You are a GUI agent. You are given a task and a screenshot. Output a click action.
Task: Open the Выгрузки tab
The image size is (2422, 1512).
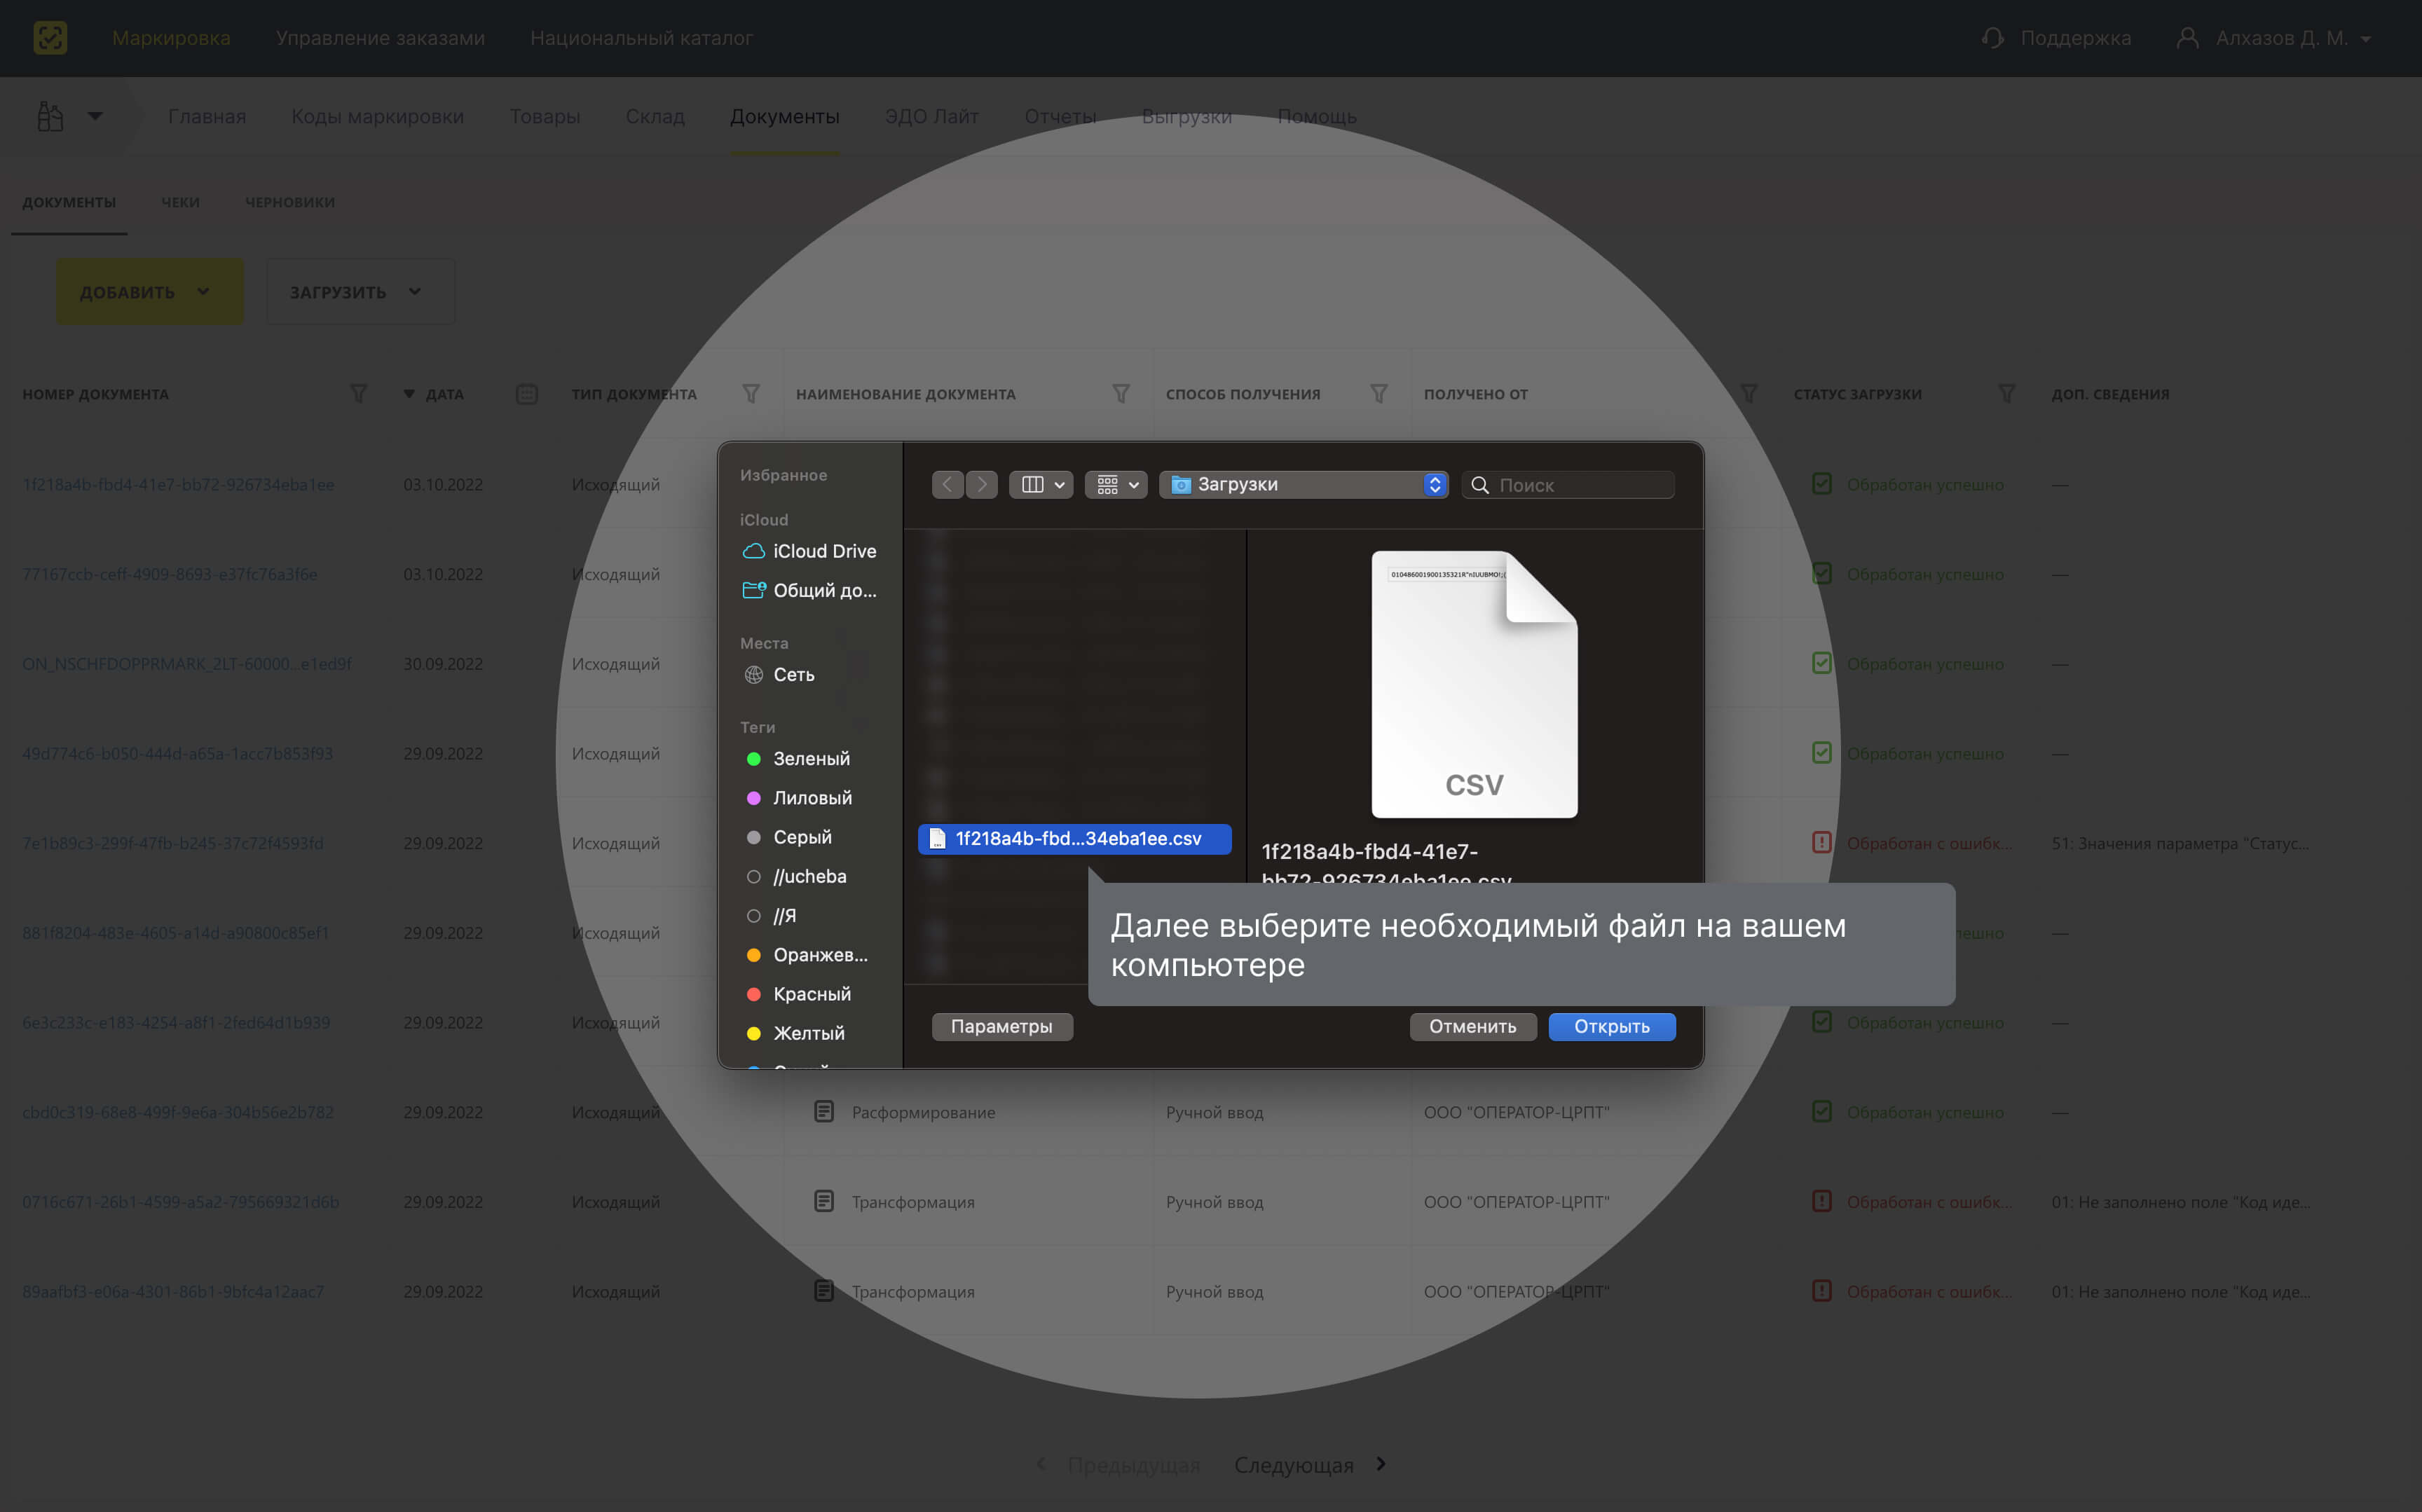[1187, 116]
